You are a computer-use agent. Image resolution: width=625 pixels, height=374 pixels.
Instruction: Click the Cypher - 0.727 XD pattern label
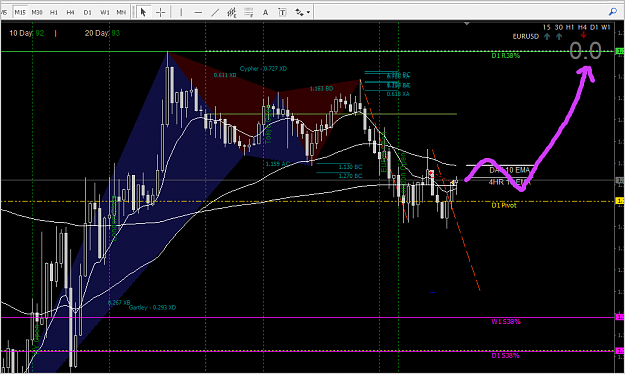263,69
